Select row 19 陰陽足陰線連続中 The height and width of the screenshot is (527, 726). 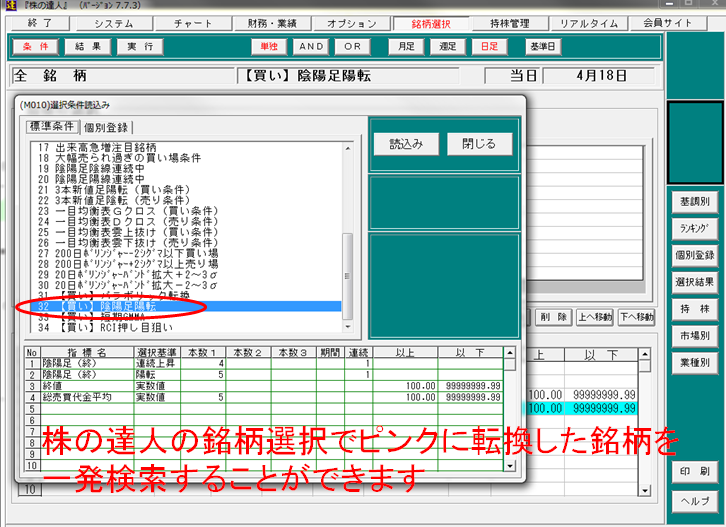(186, 169)
